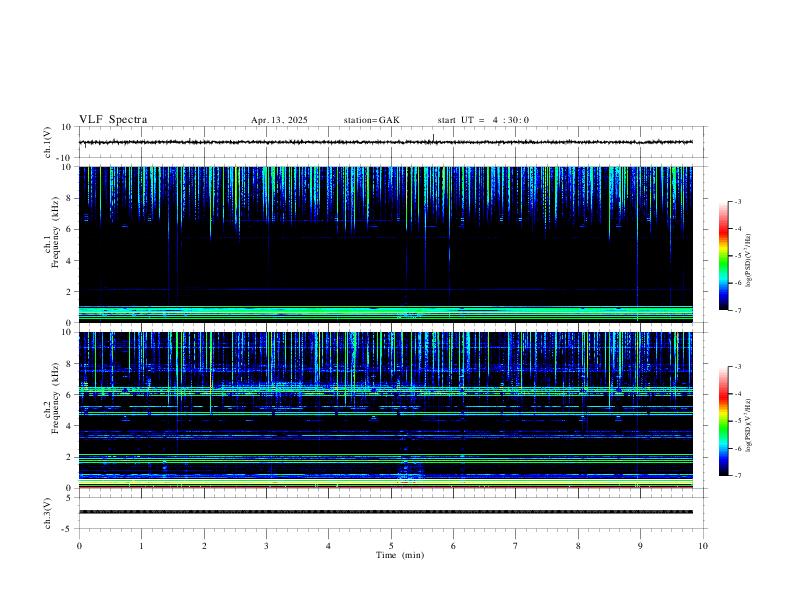Click the VLF Spectra title

[x=113, y=120]
